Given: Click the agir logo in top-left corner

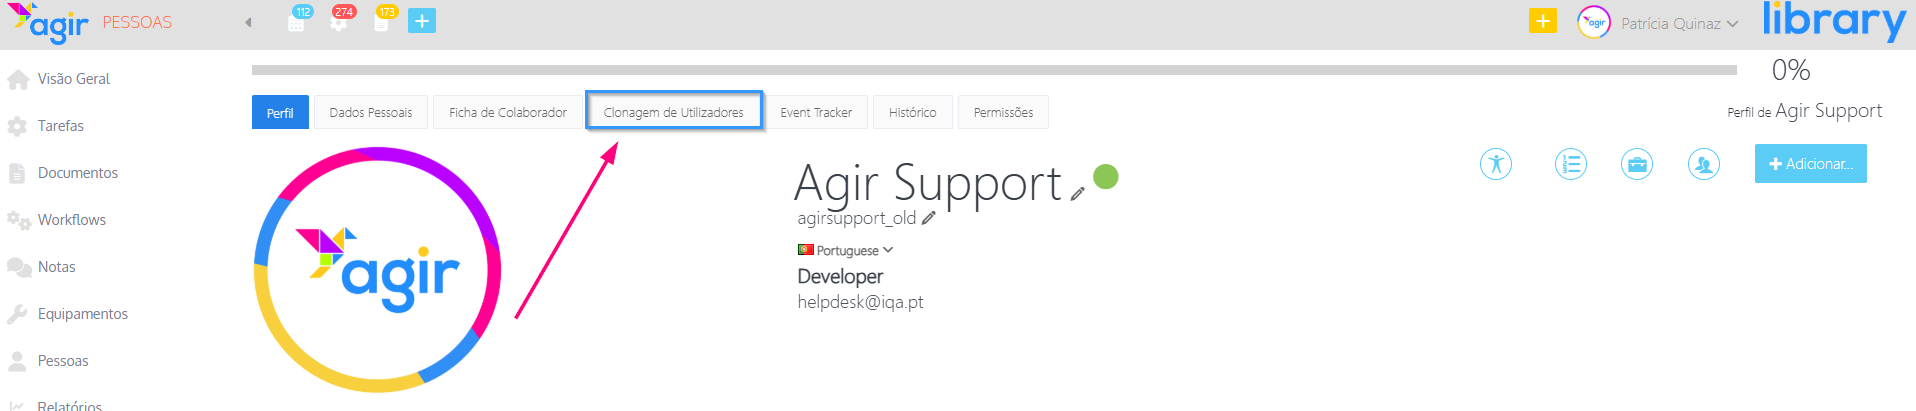Looking at the screenshot, I should pyautogui.click(x=48, y=23).
